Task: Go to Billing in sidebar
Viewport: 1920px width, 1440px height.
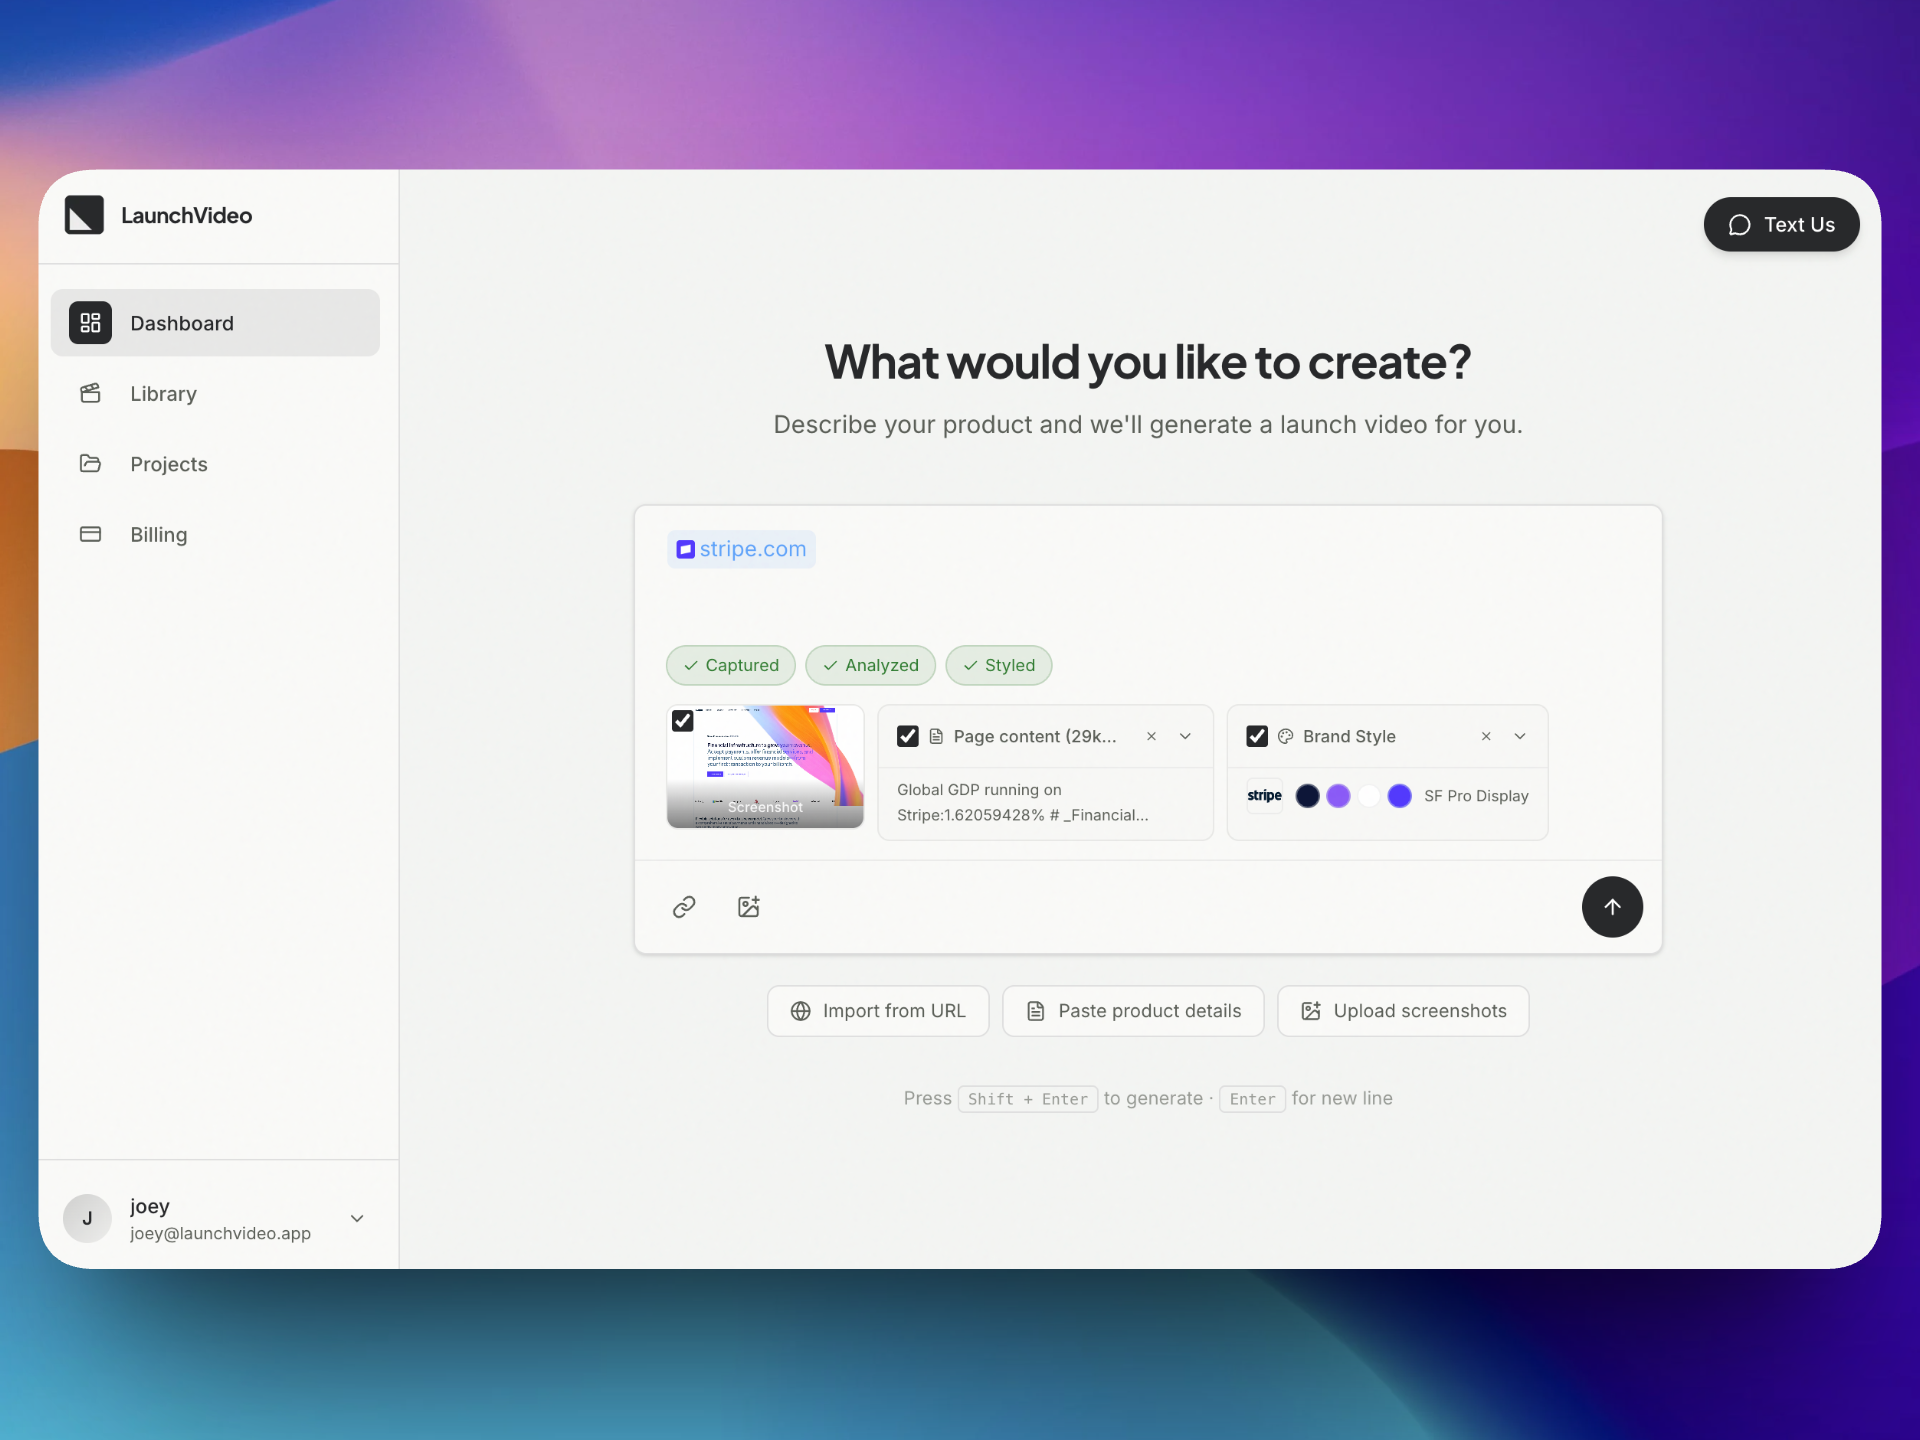Action: [x=158, y=535]
